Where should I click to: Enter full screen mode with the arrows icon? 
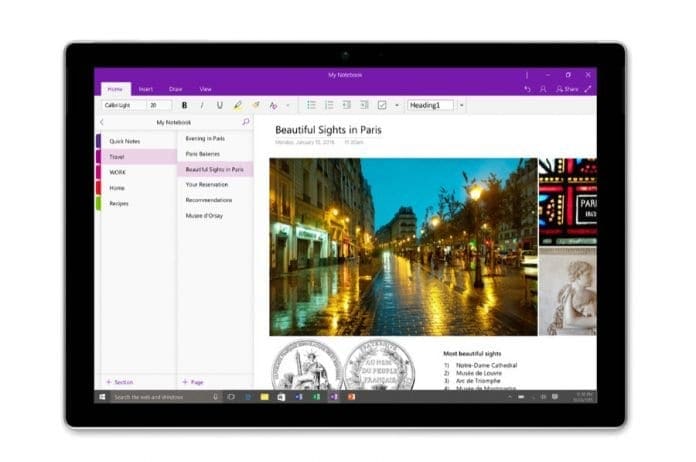(588, 89)
